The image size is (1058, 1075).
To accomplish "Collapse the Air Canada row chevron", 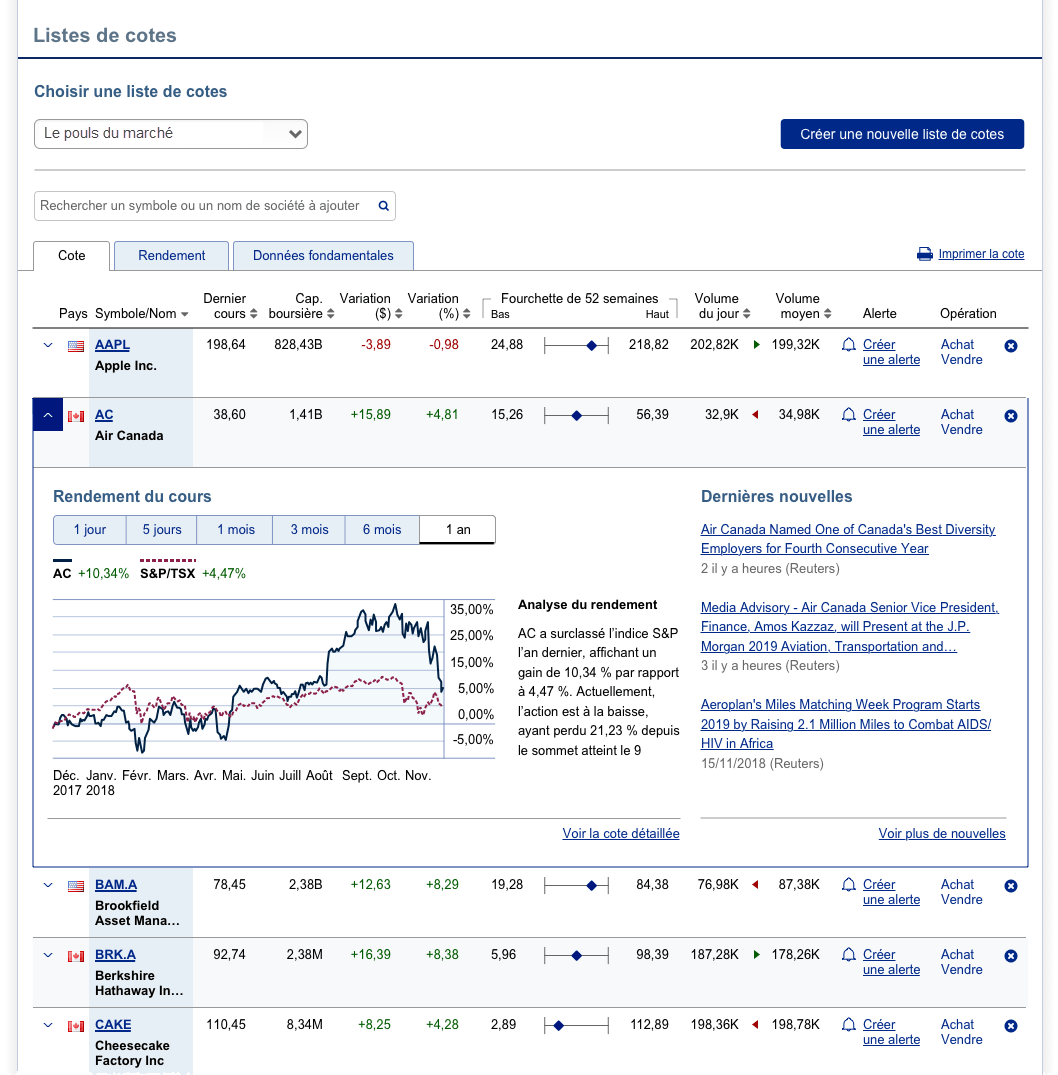I will pos(48,415).
